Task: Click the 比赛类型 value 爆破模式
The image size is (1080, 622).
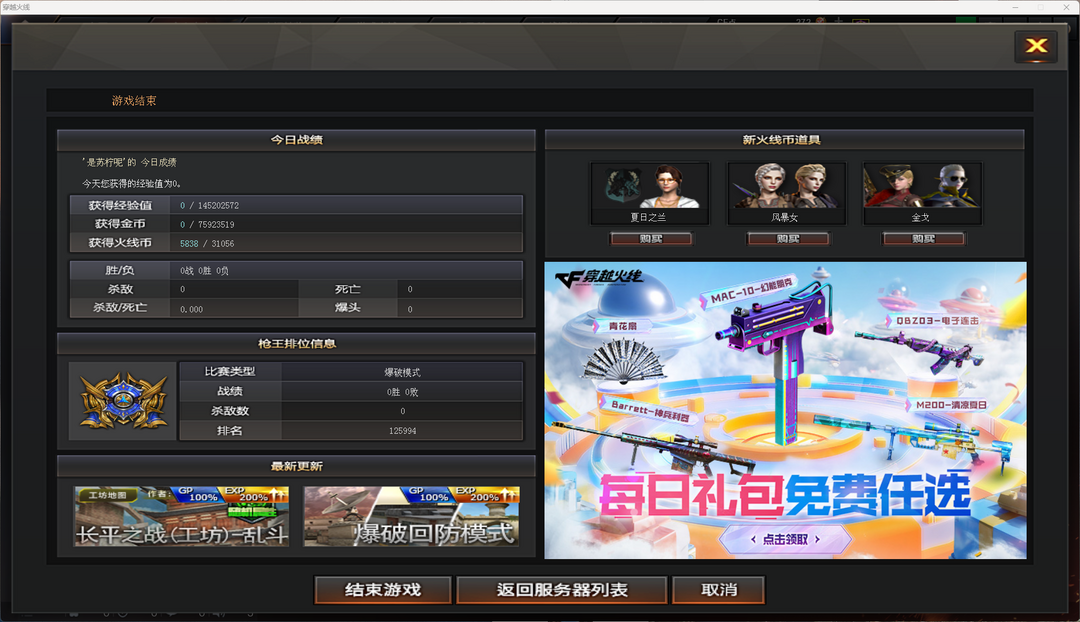Action: pos(402,373)
